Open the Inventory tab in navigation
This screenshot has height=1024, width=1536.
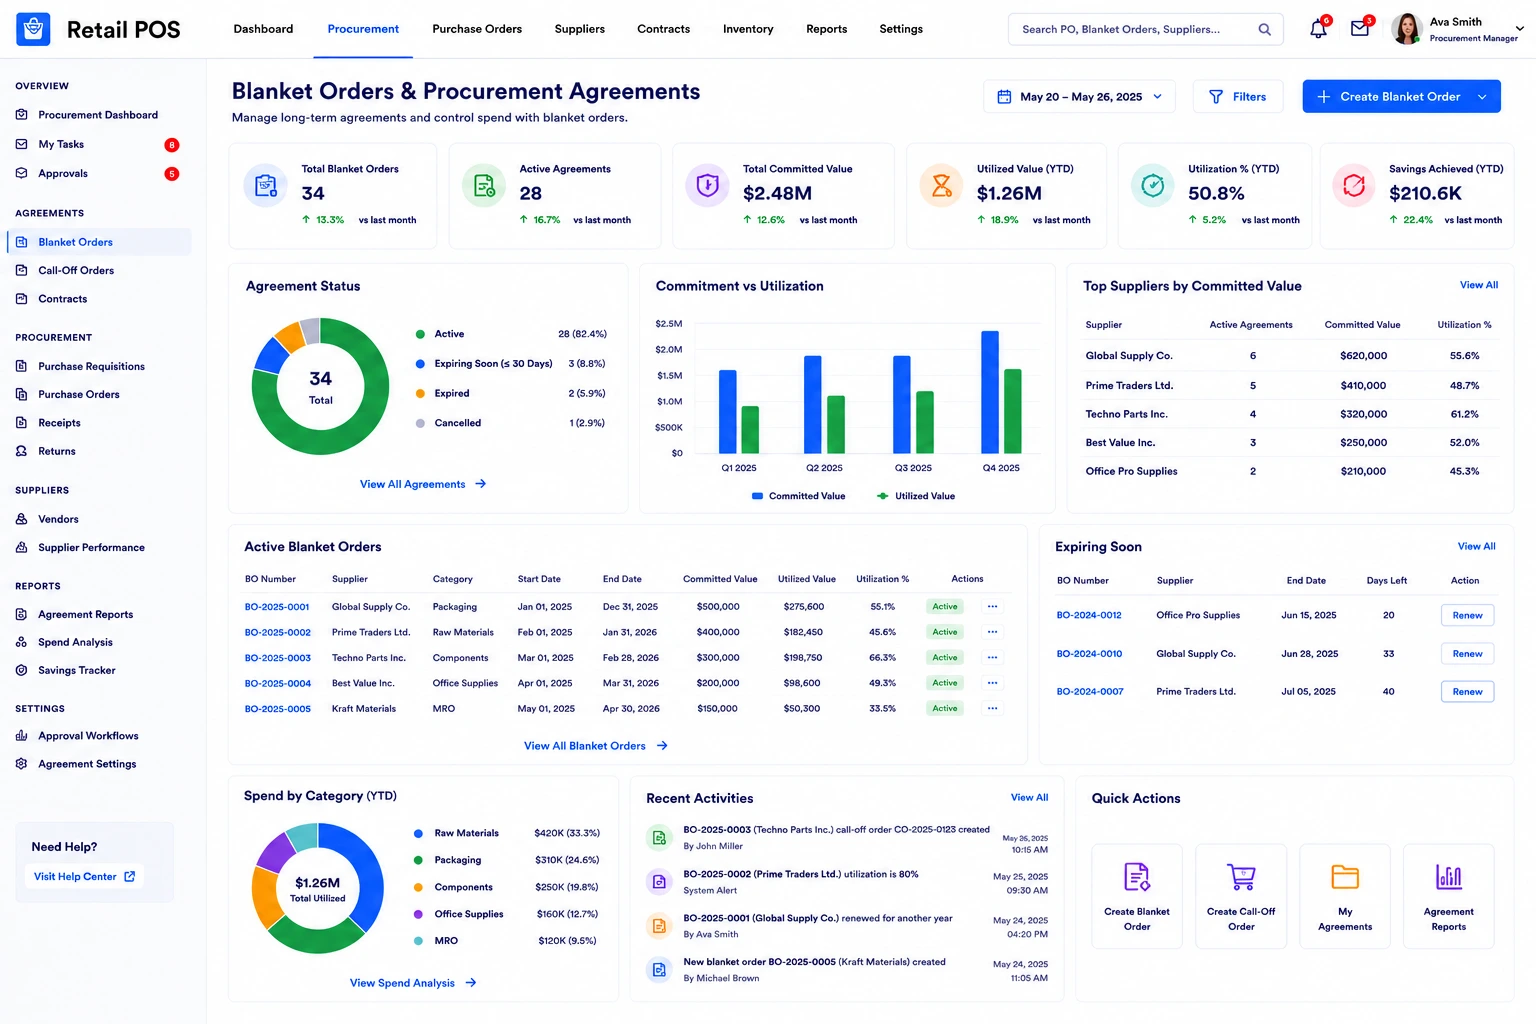[748, 29]
